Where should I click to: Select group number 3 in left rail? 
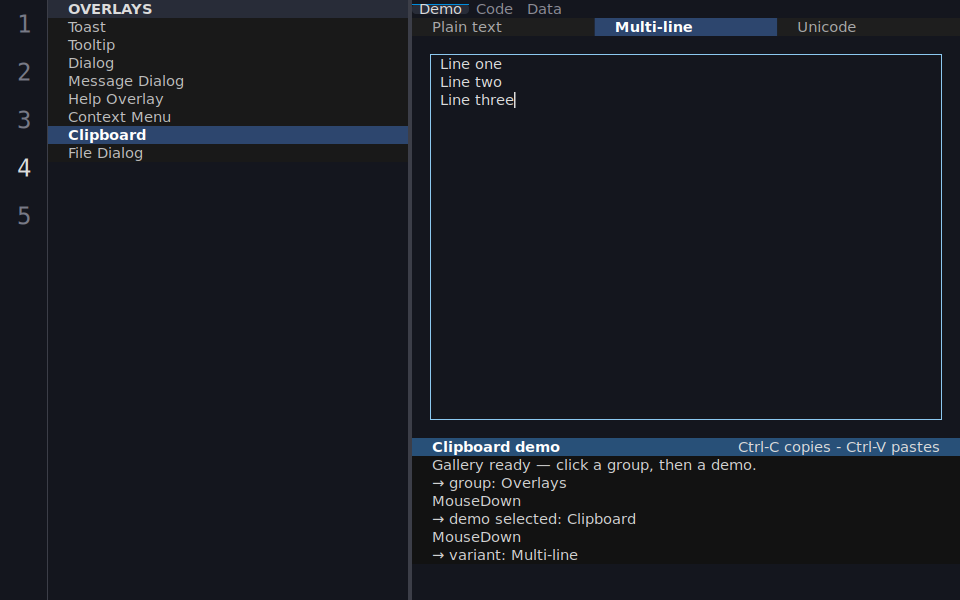tap(24, 120)
